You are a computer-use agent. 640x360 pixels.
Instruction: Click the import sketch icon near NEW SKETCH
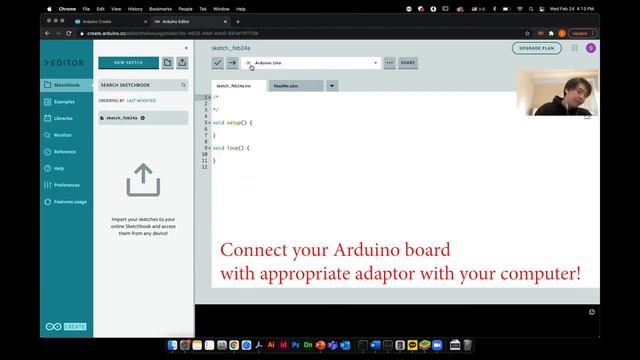[182, 63]
